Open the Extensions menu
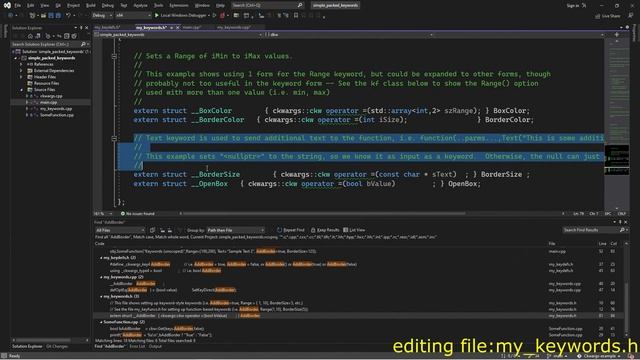This screenshot has height=360, width=640. [179, 5]
